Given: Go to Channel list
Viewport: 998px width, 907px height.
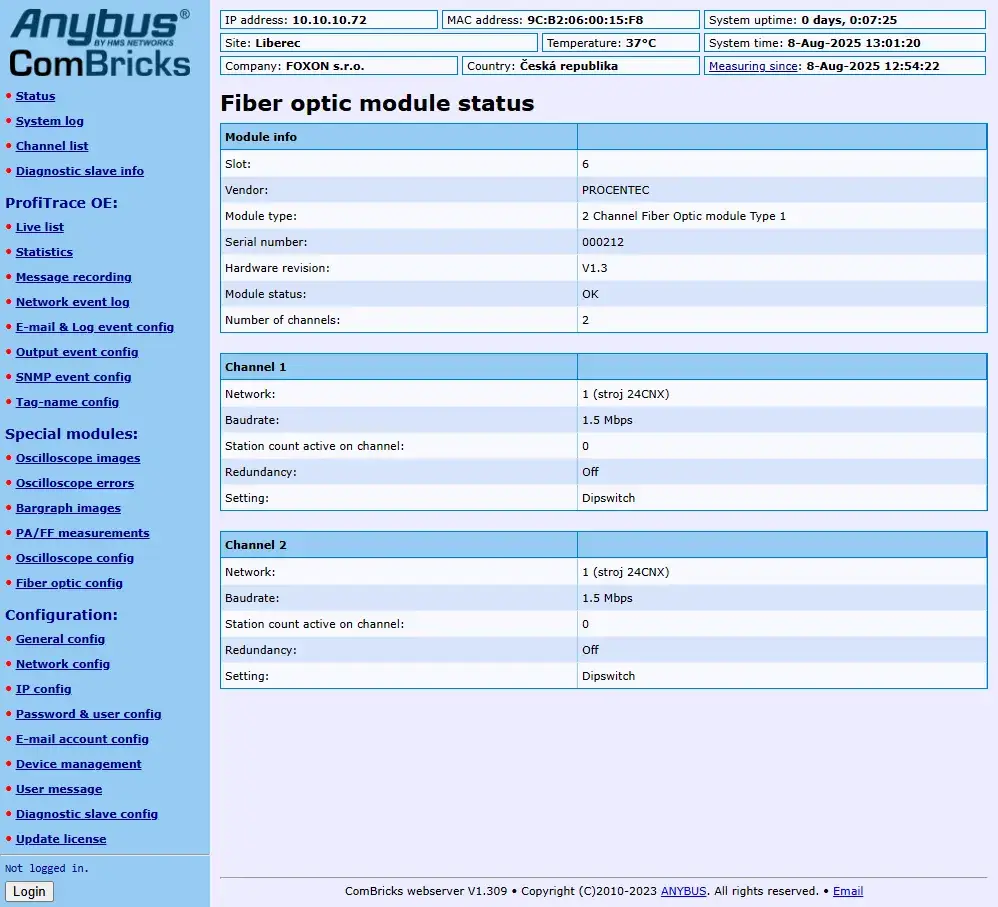Looking at the screenshot, I should [52, 146].
